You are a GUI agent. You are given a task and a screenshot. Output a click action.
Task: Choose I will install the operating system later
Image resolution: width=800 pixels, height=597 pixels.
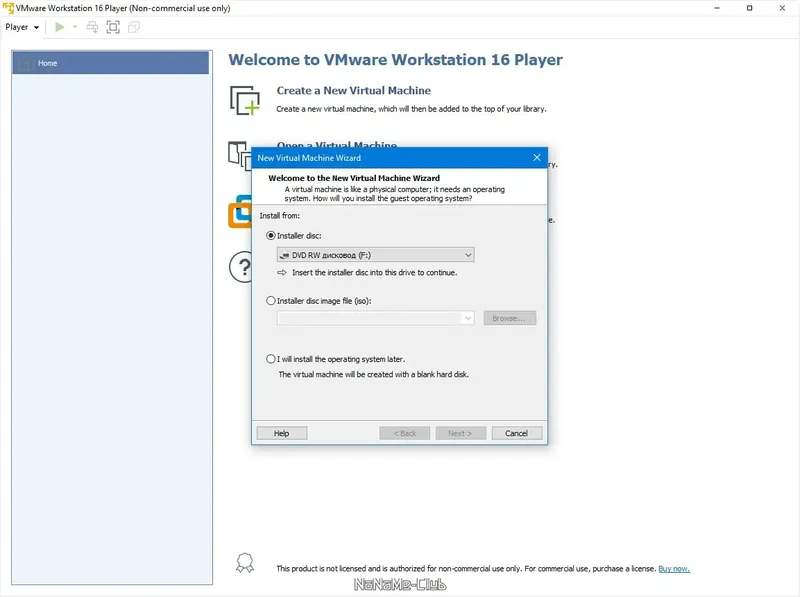pyautogui.click(x=271, y=359)
